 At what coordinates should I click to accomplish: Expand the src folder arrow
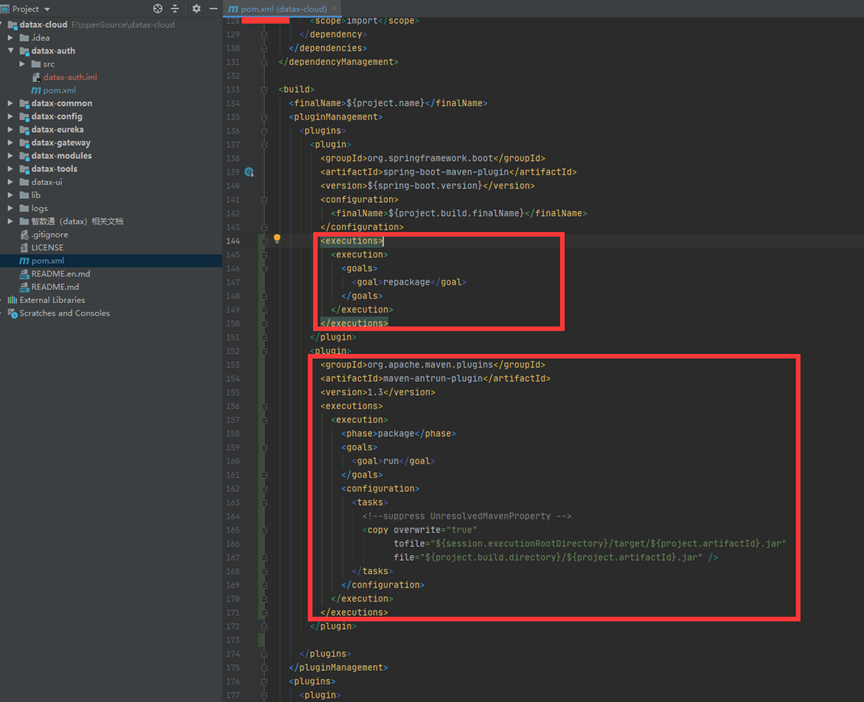(23, 64)
